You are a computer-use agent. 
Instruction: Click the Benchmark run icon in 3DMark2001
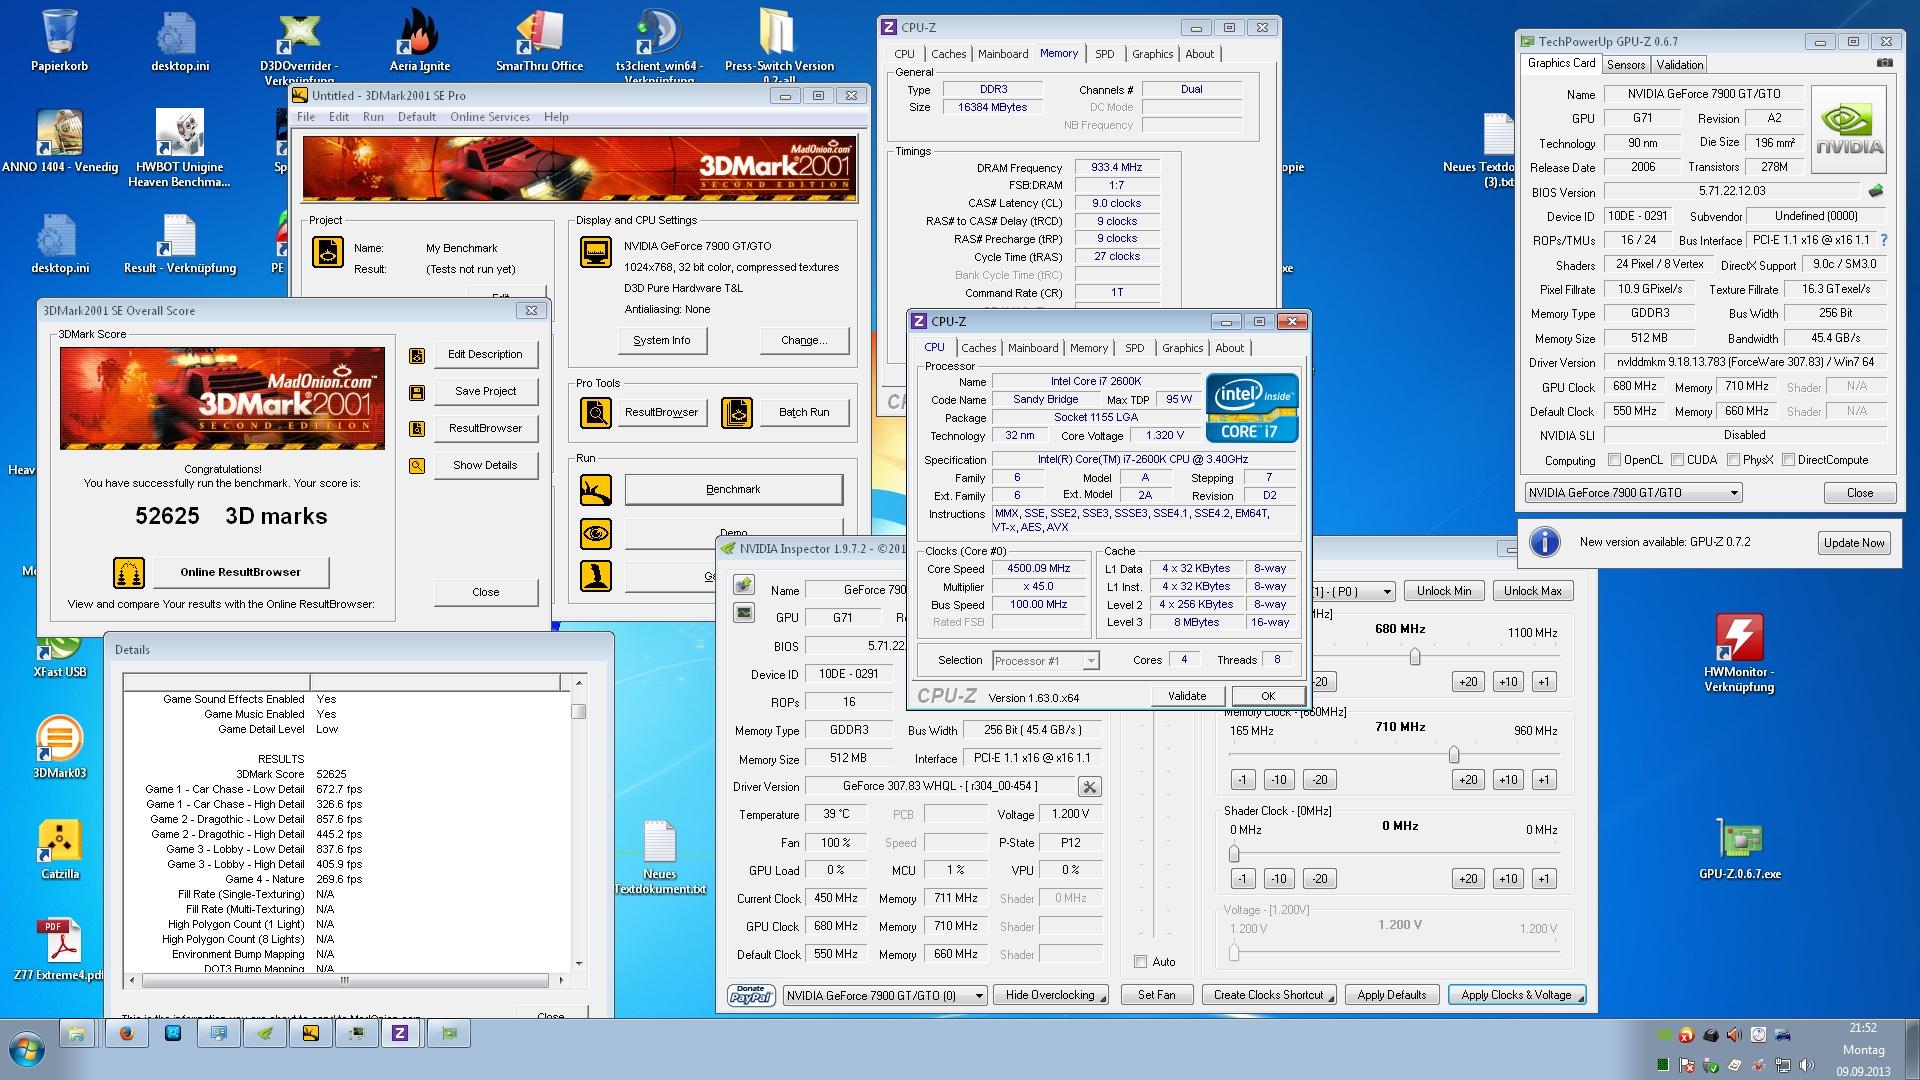click(x=596, y=490)
